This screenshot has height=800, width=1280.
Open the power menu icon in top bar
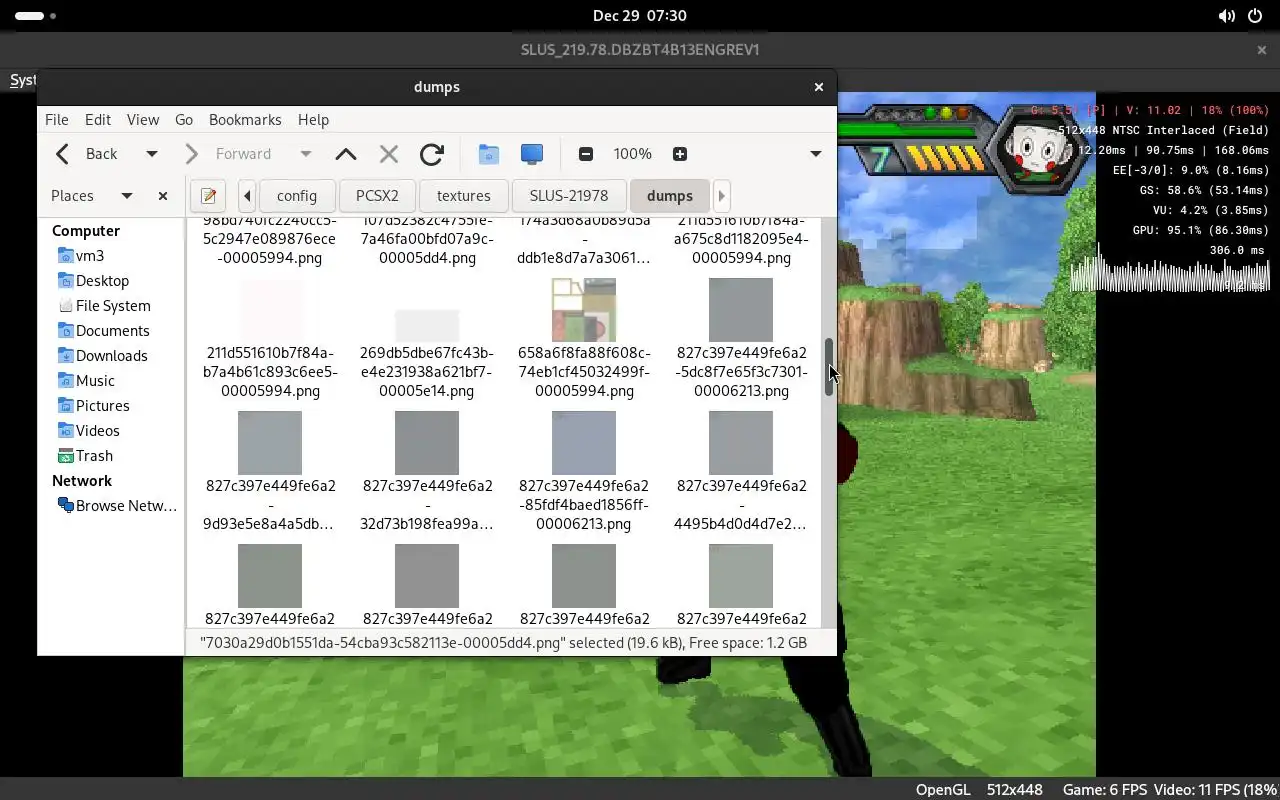click(1255, 16)
